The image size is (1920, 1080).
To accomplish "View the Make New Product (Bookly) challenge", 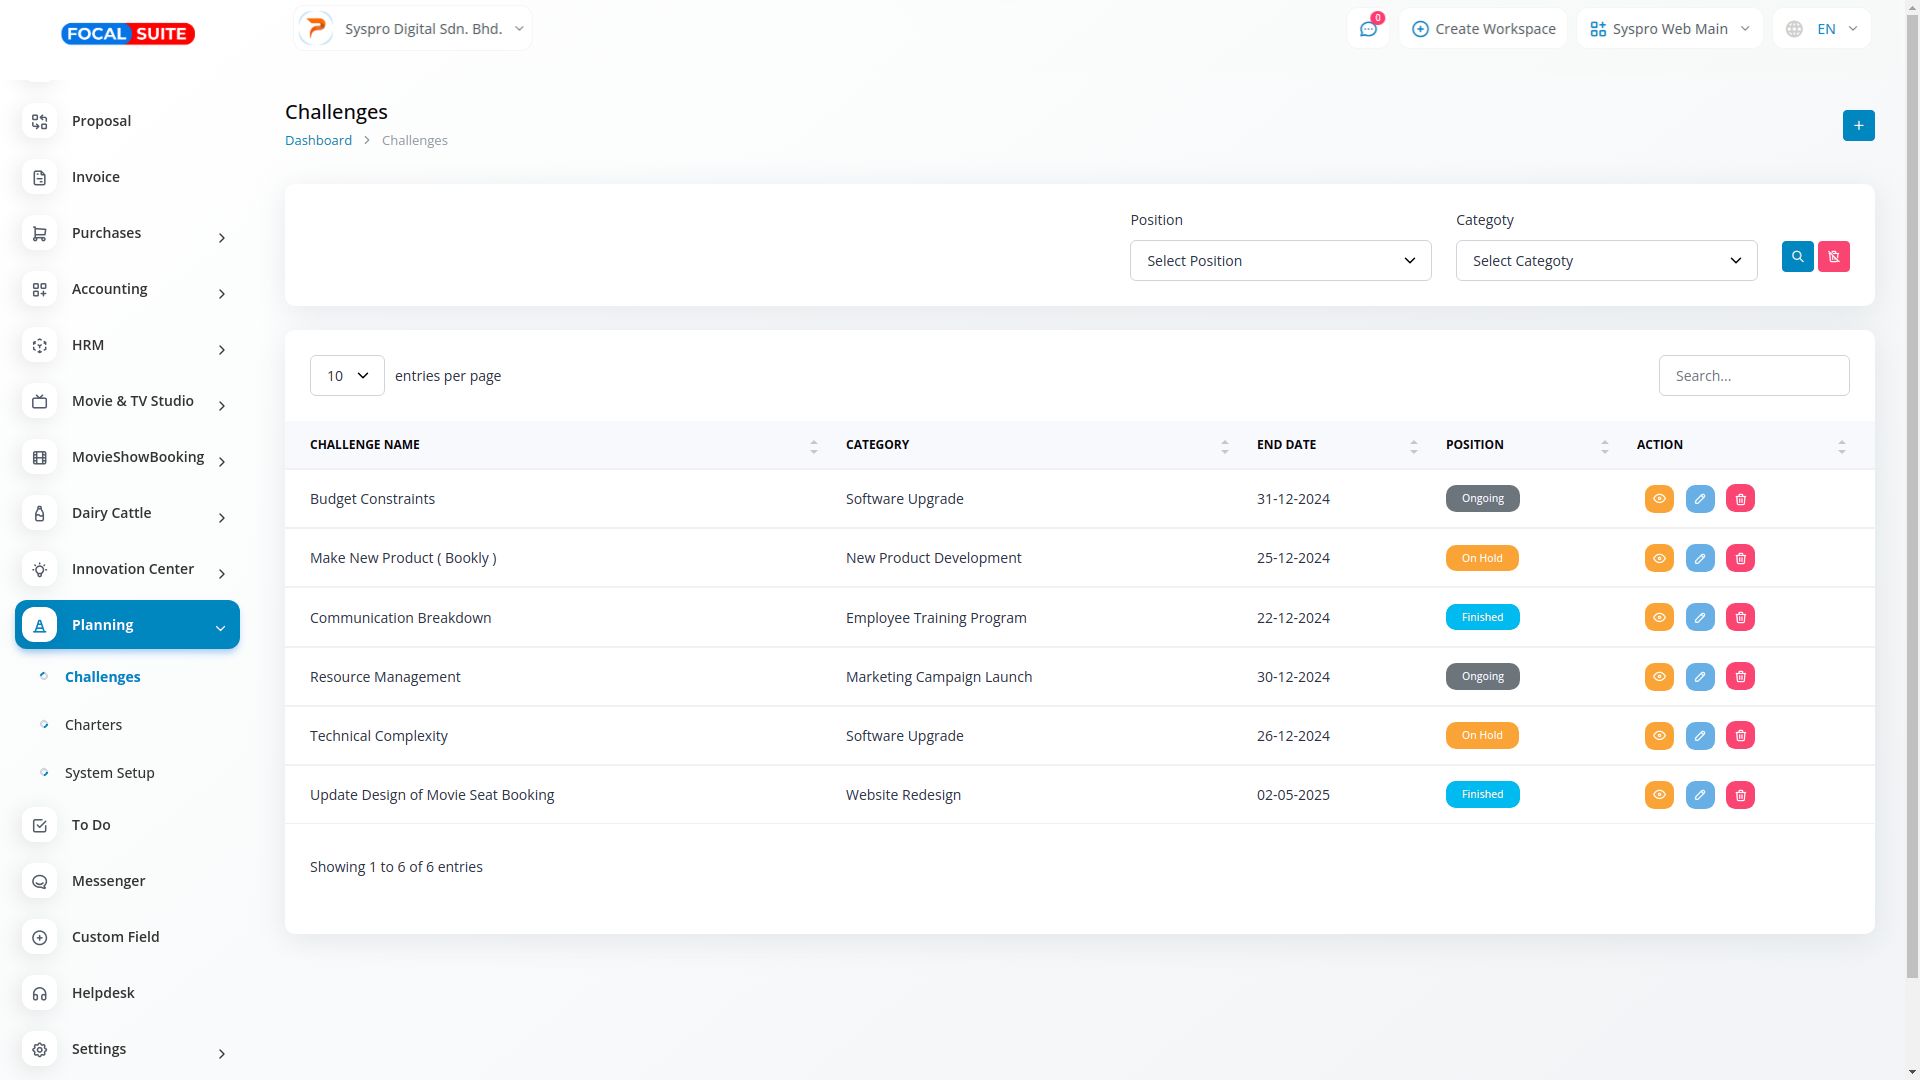I will (1658, 558).
